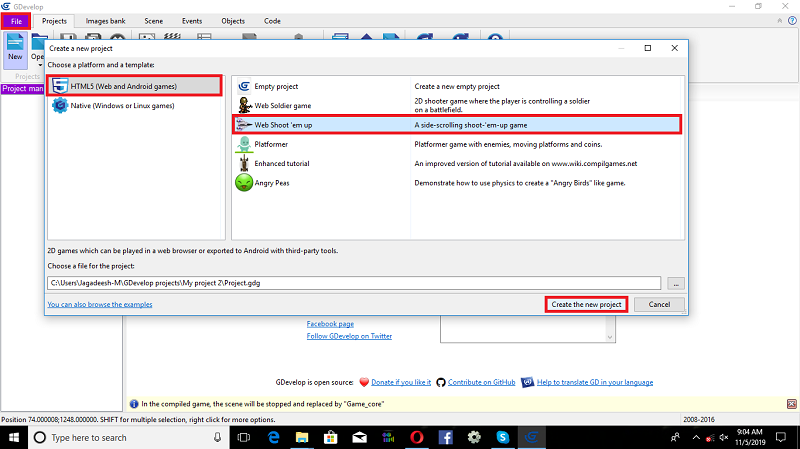The image size is (800, 449).
Task: Open the File menu
Action: click(x=16, y=21)
